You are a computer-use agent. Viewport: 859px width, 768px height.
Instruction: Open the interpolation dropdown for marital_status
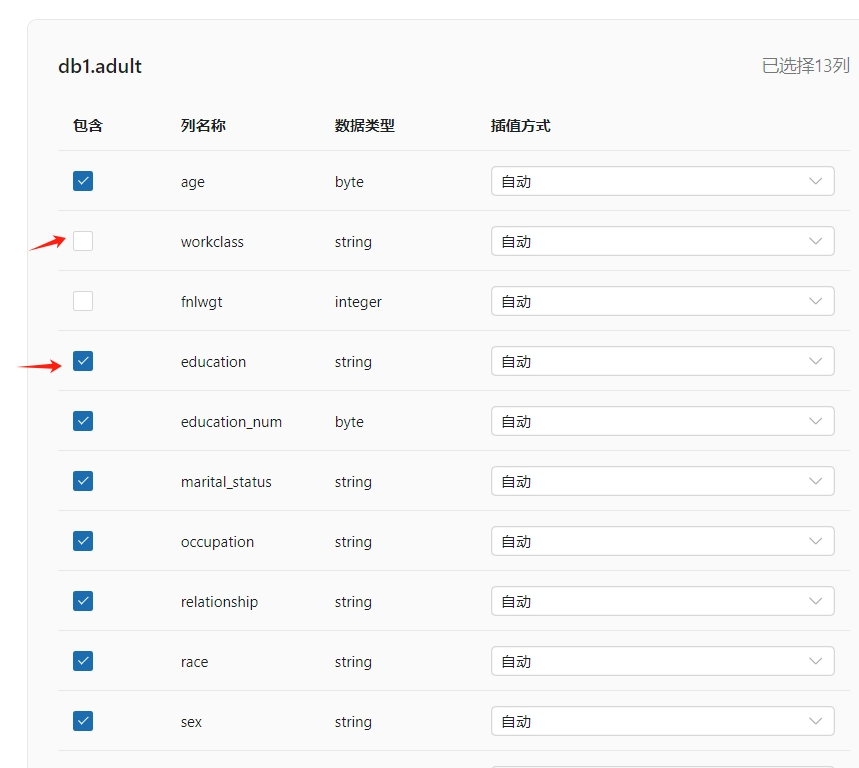[x=662, y=481]
